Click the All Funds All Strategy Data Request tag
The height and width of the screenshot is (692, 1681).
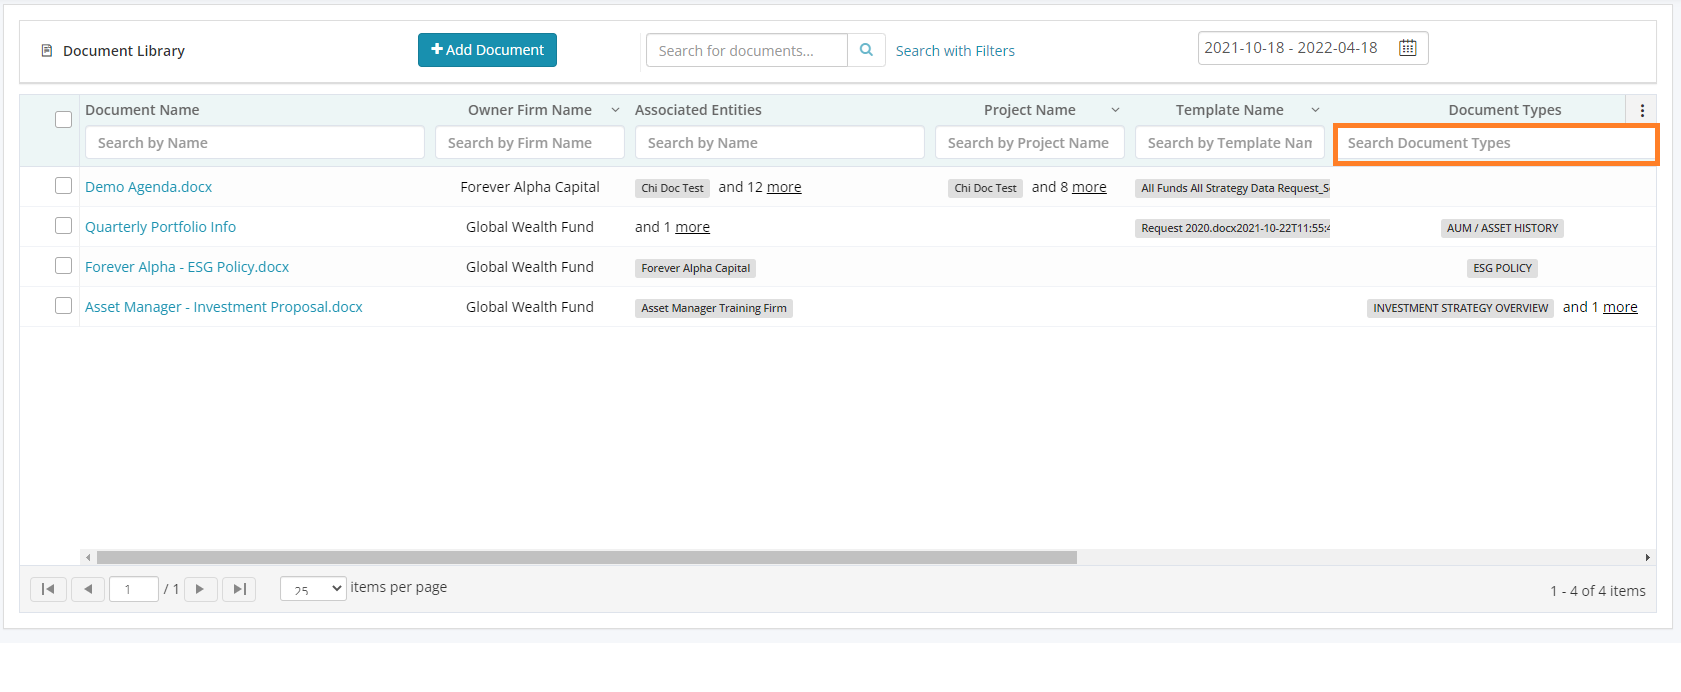click(1233, 188)
